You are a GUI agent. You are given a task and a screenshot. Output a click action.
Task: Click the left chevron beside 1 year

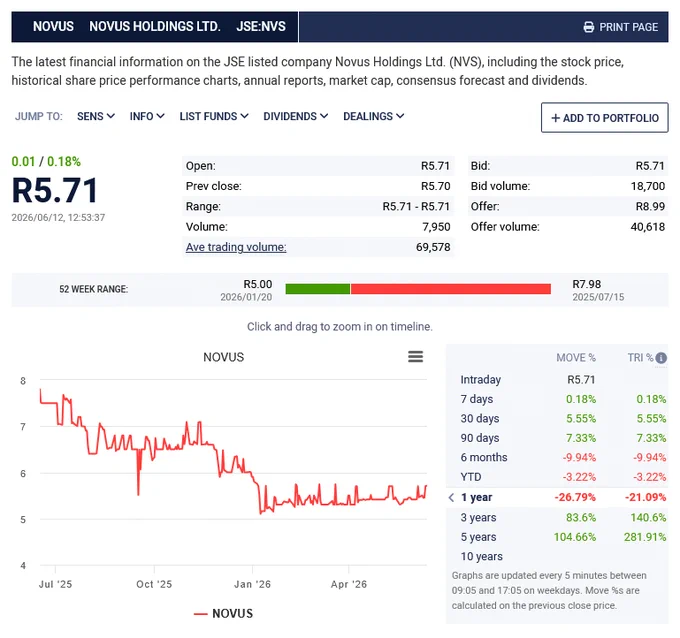click(x=451, y=497)
